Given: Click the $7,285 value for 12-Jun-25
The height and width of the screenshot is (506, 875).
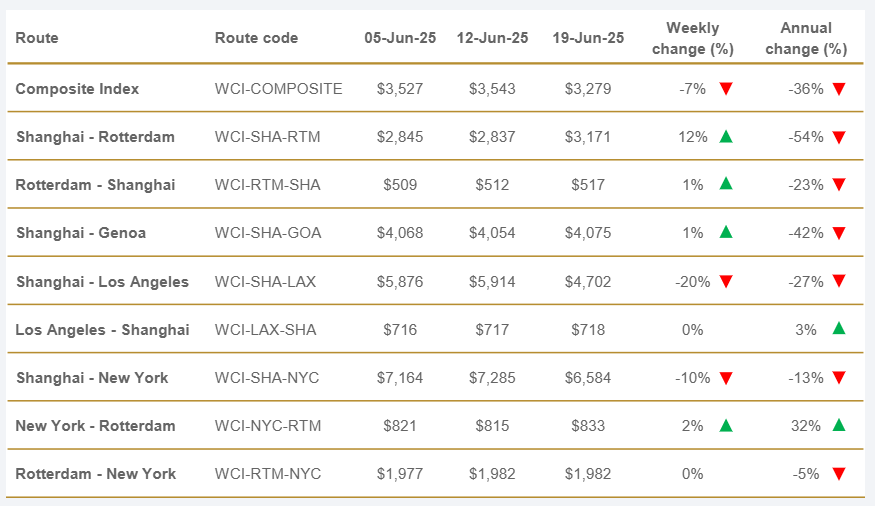Looking at the screenshot, I should coord(492,378).
